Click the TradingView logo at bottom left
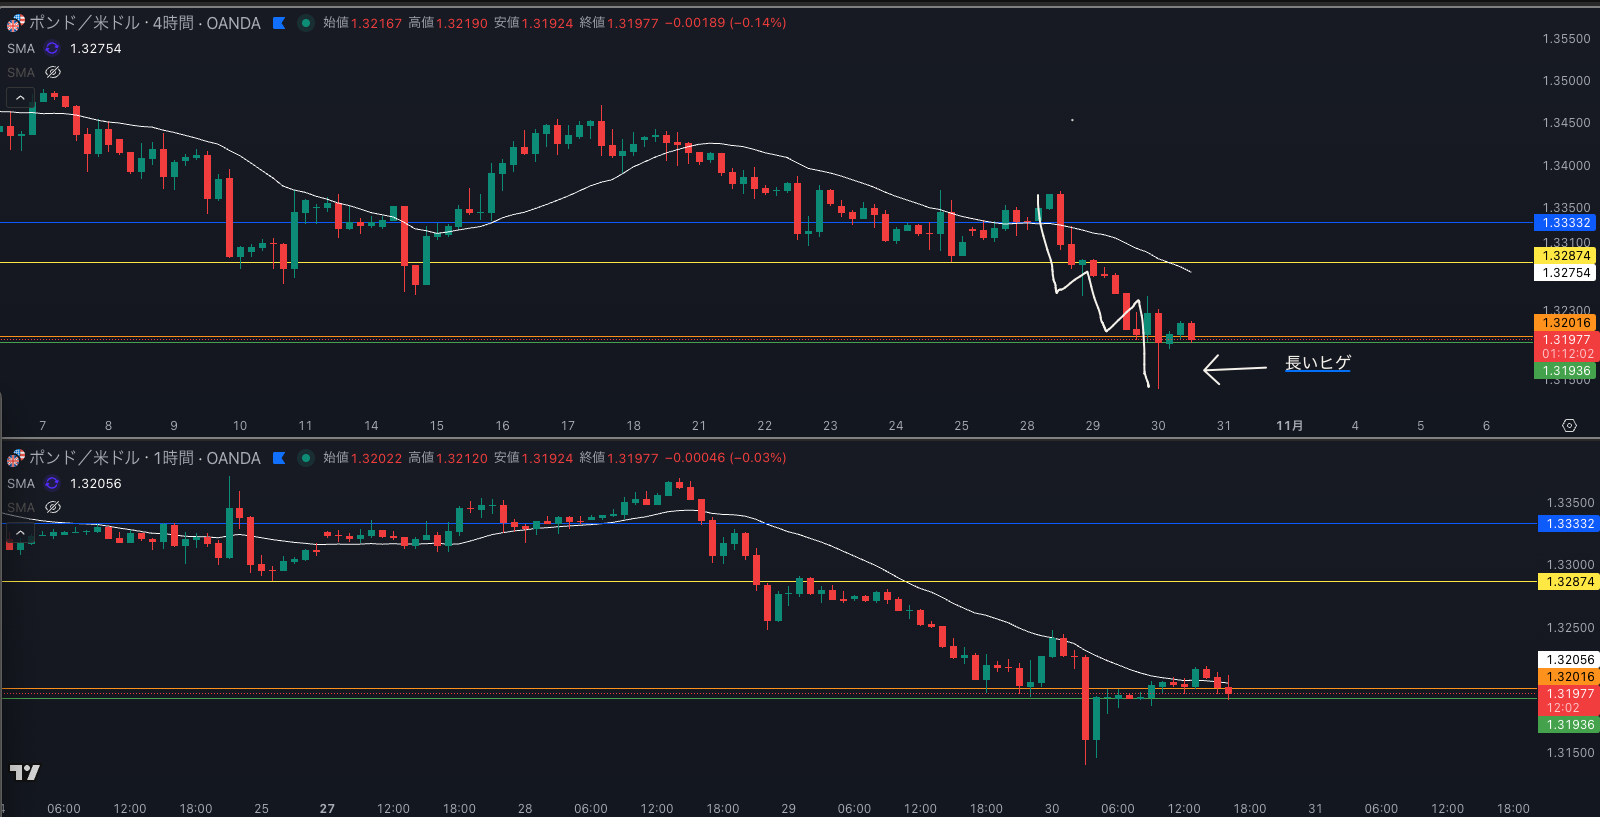Image resolution: width=1600 pixels, height=817 pixels. (24, 772)
